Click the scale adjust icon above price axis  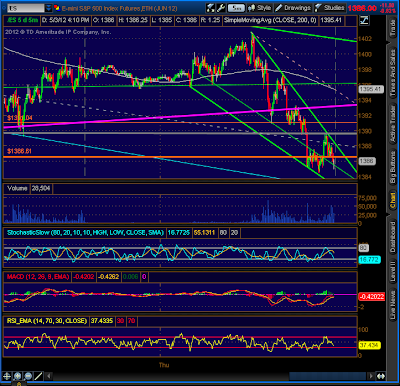pos(364,20)
